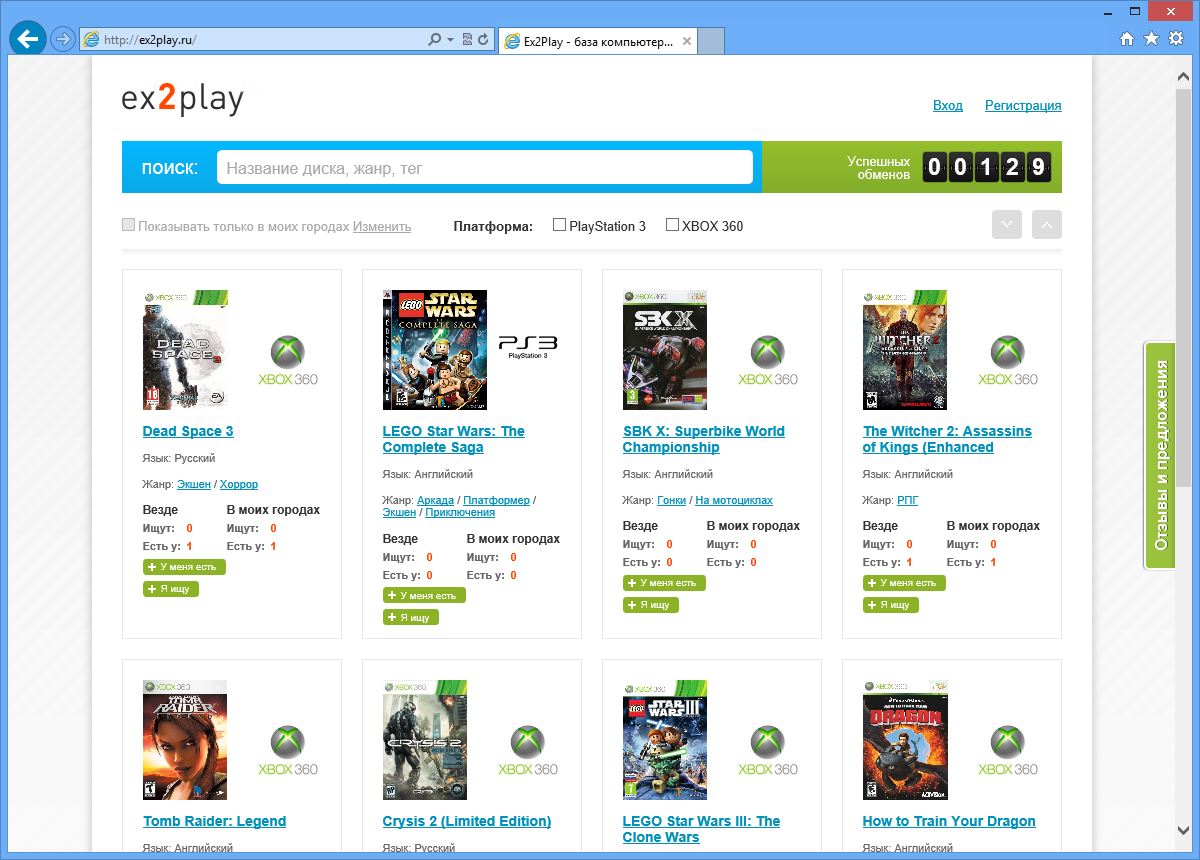Click the XBOX 360 logo beside Dead Space 3
The width and height of the screenshot is (1200, 860).
coord(288,361)
